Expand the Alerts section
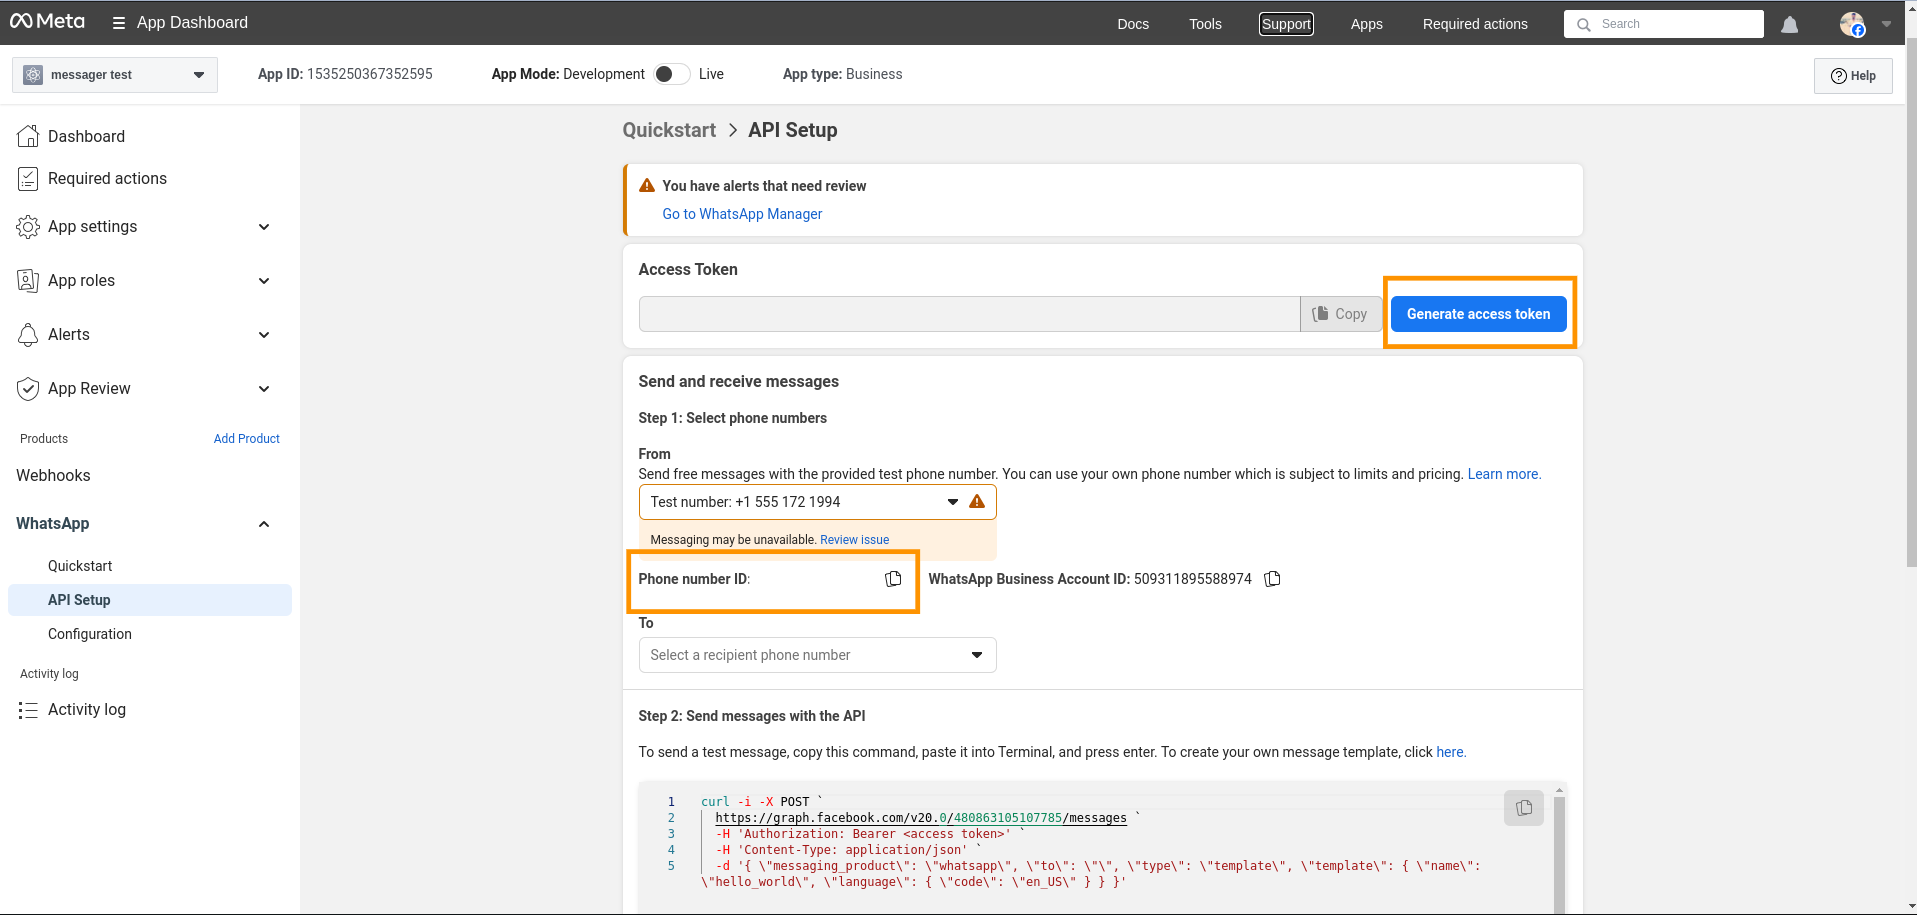The width and height of the screenshot is (1917, 915). point(264,335)
